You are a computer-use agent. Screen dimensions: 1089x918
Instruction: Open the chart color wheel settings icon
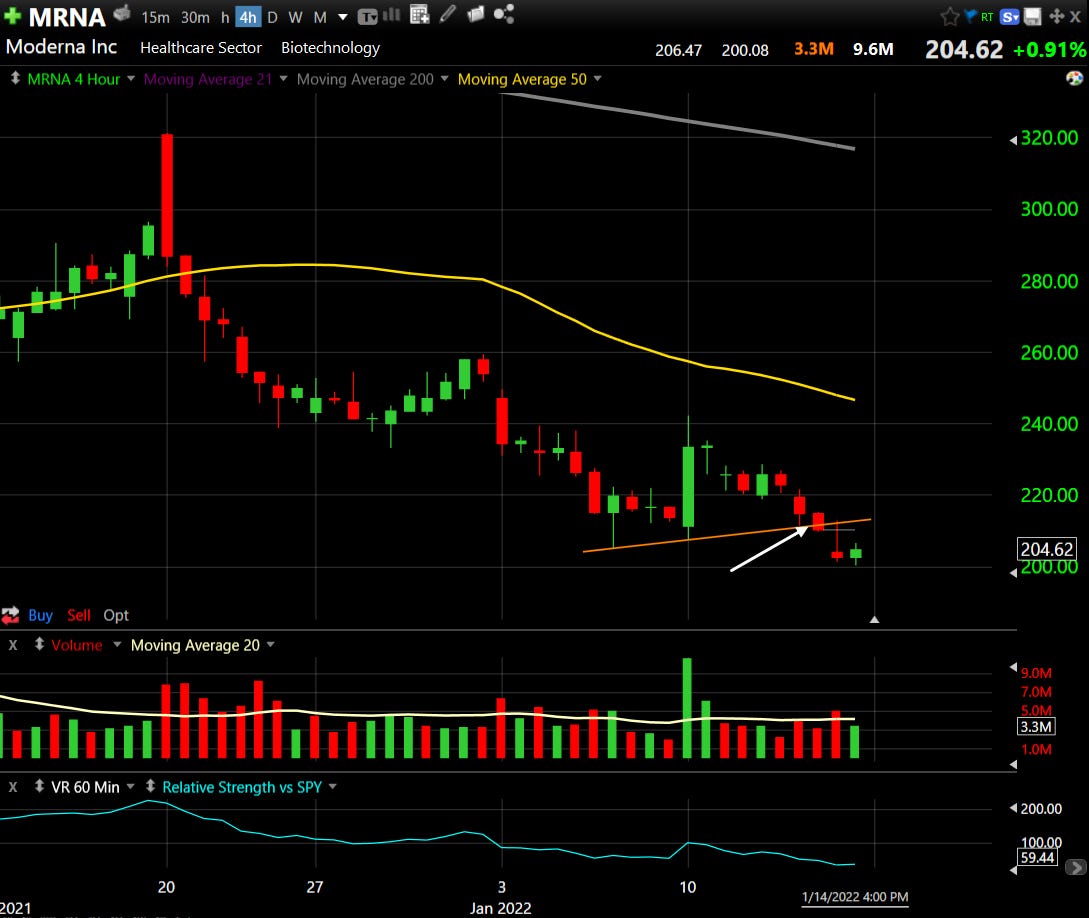tap(1074, 78)
